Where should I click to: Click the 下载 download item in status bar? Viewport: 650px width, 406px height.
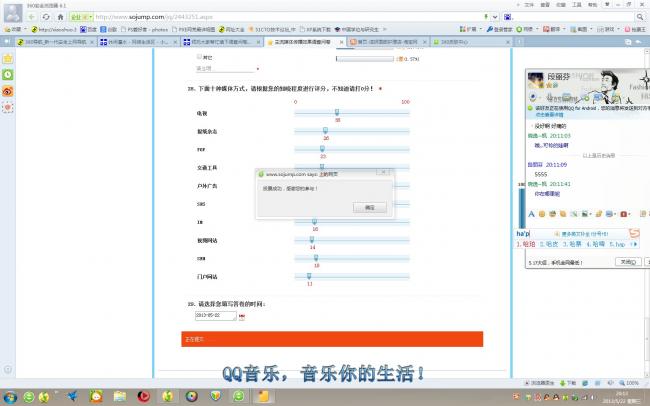568,383
